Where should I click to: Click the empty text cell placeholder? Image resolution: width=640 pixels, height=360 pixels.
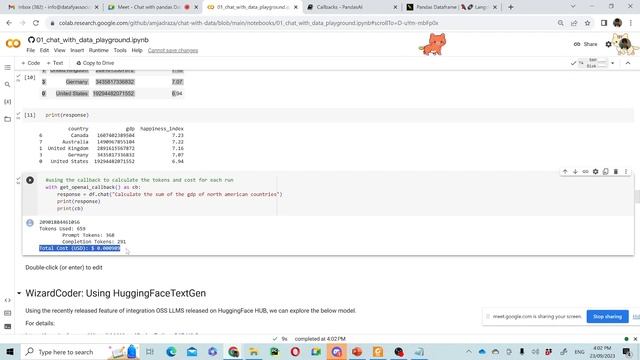(x=64, y=267)
